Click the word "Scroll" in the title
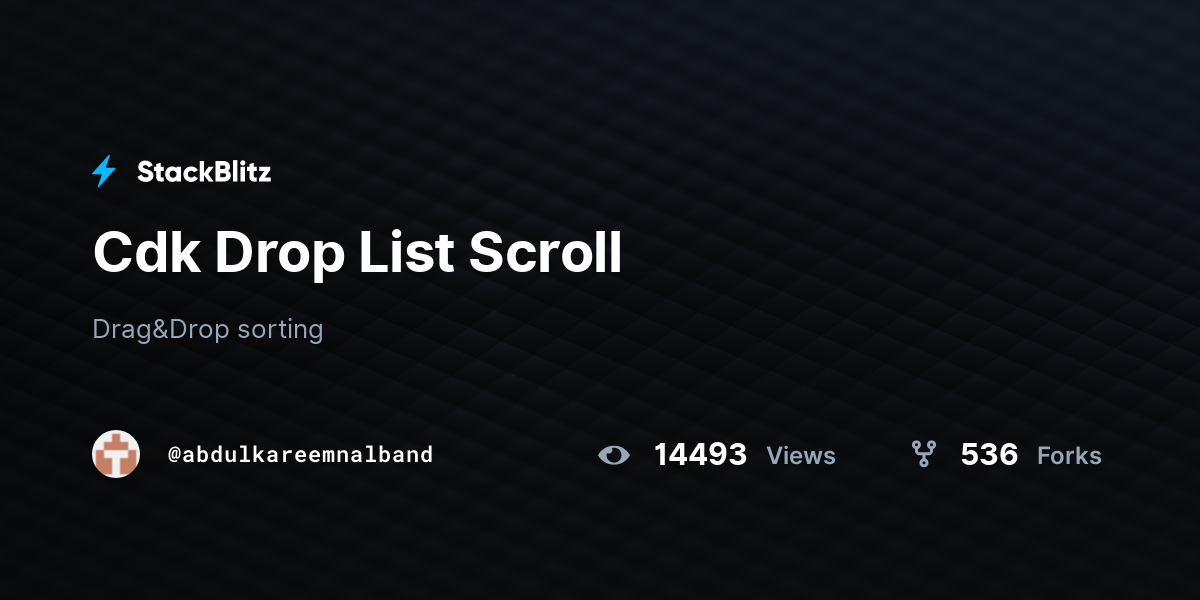Image resolution: width=1200 pixels, height=600 pixels. click(x=546, y=253)
